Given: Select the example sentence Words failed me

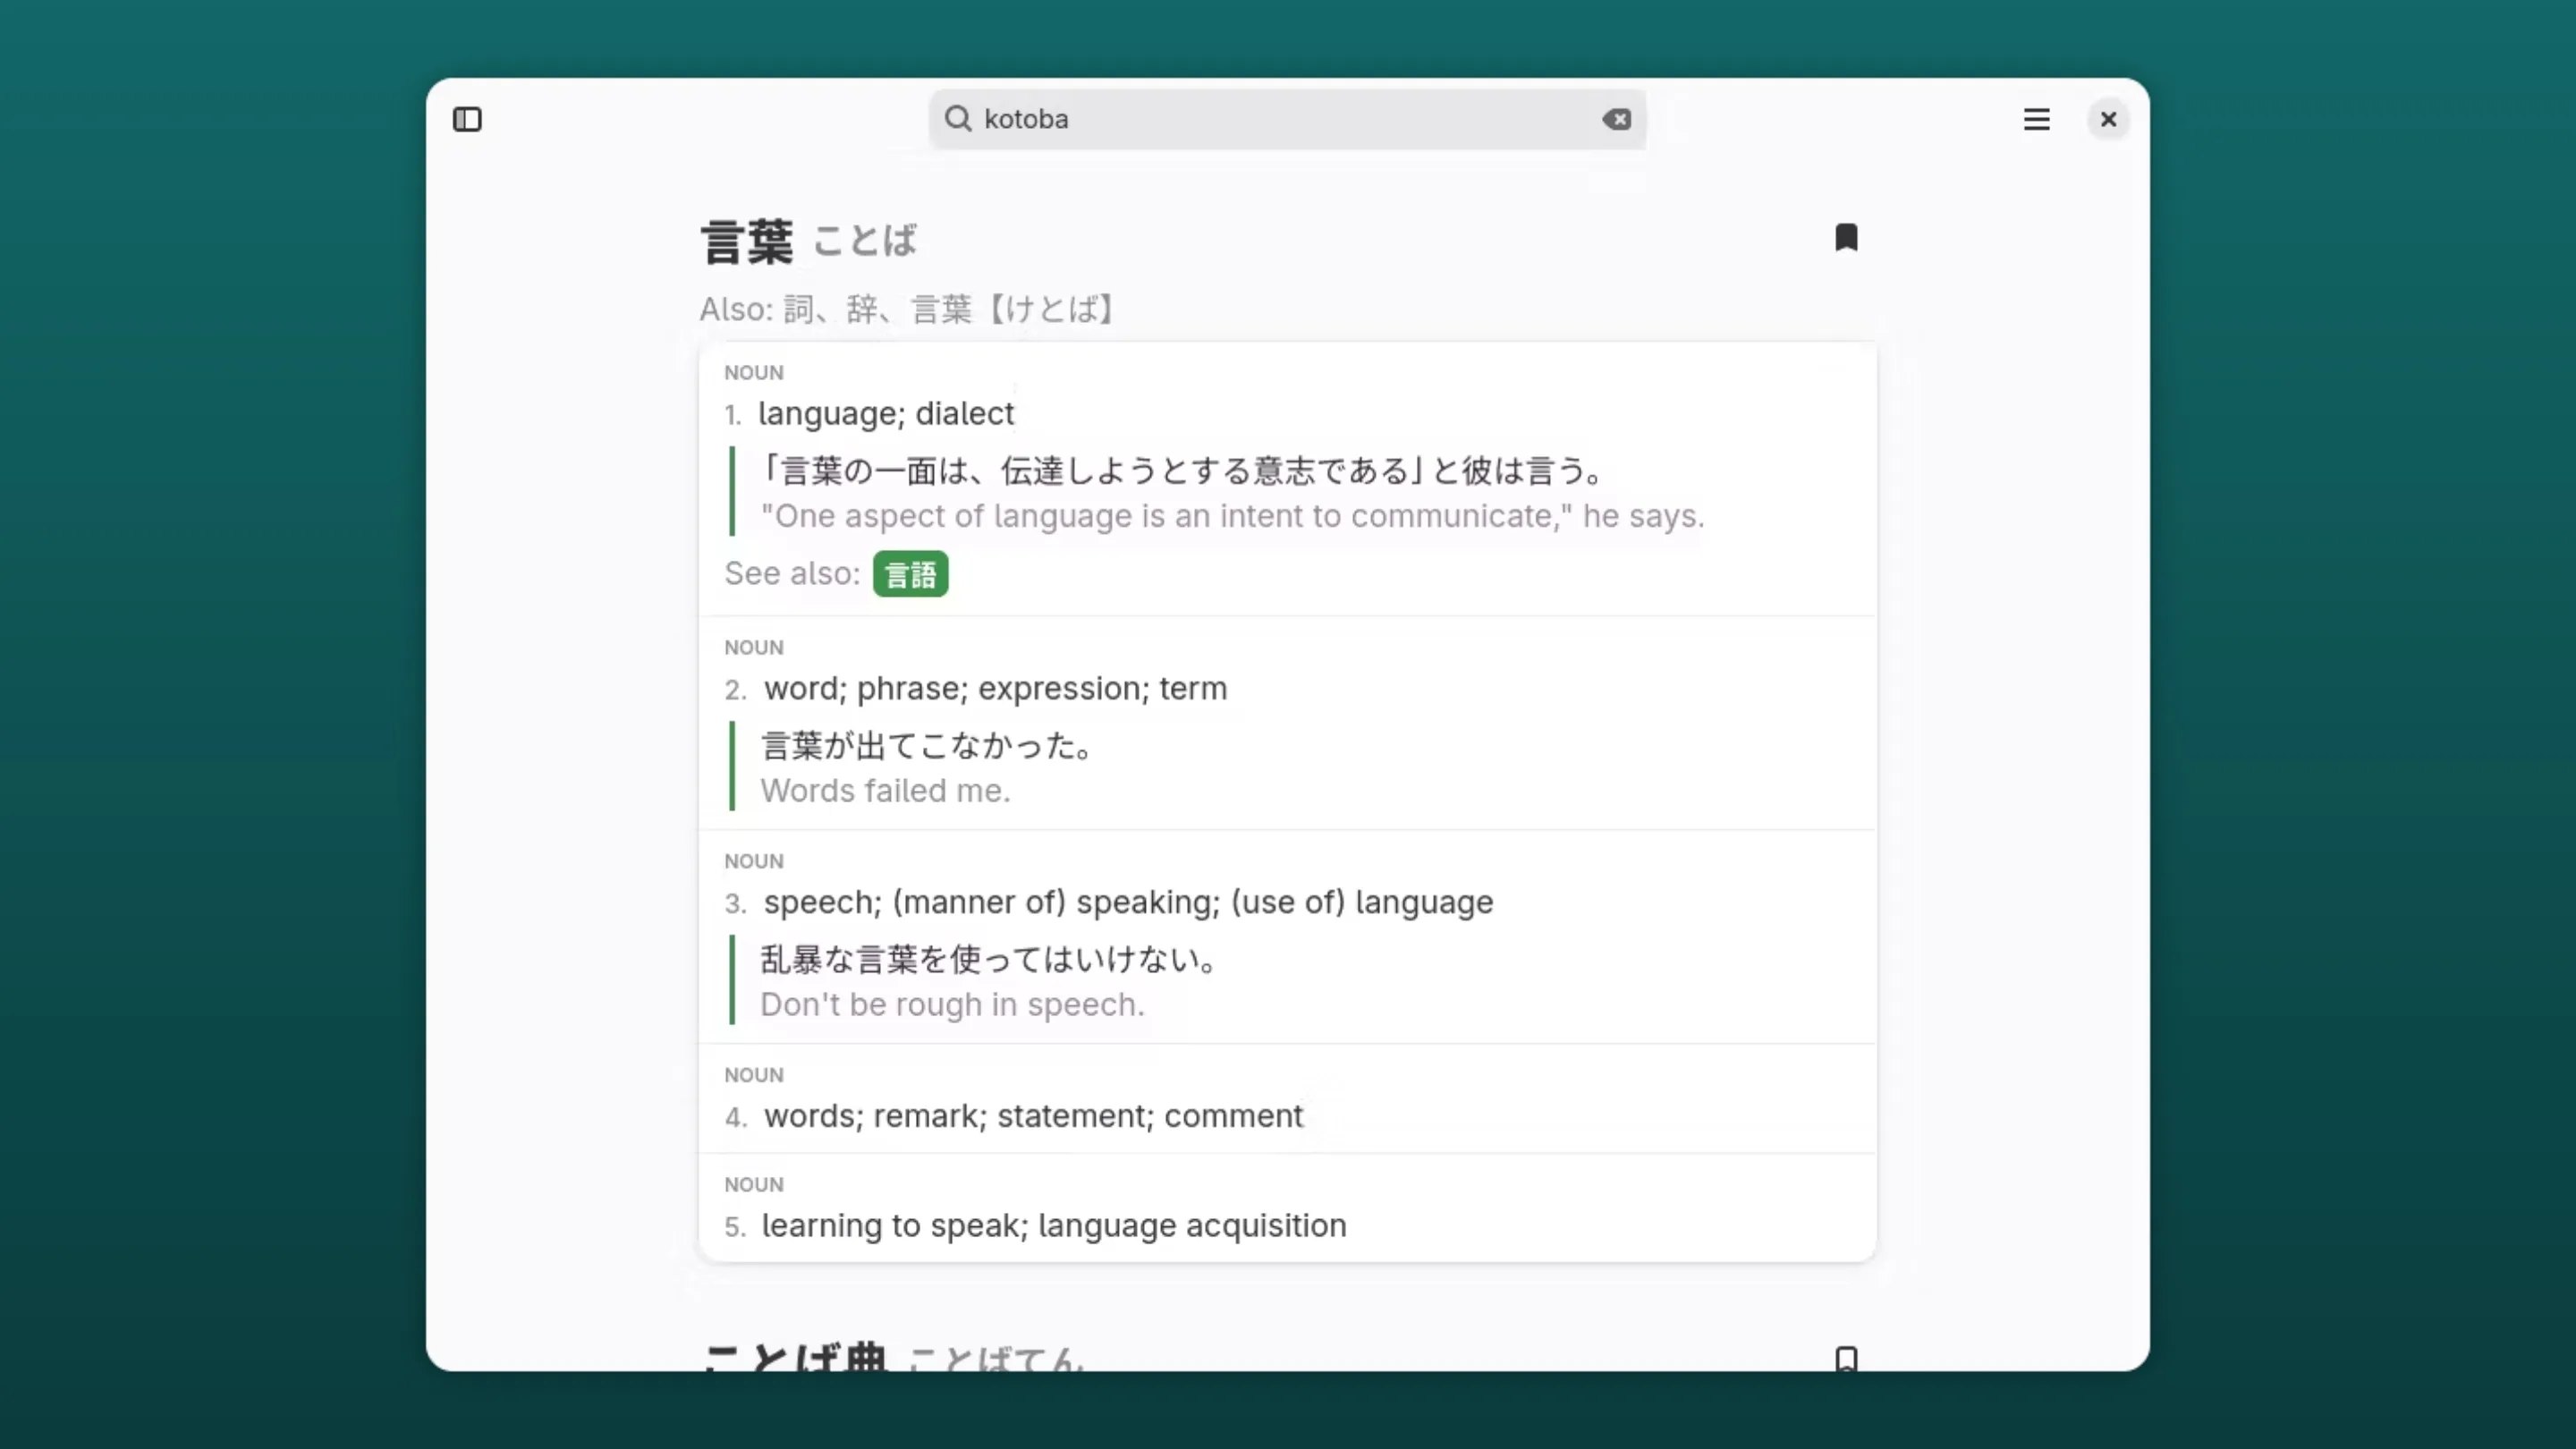Looking at the screenshot, I should click(886, 790).
